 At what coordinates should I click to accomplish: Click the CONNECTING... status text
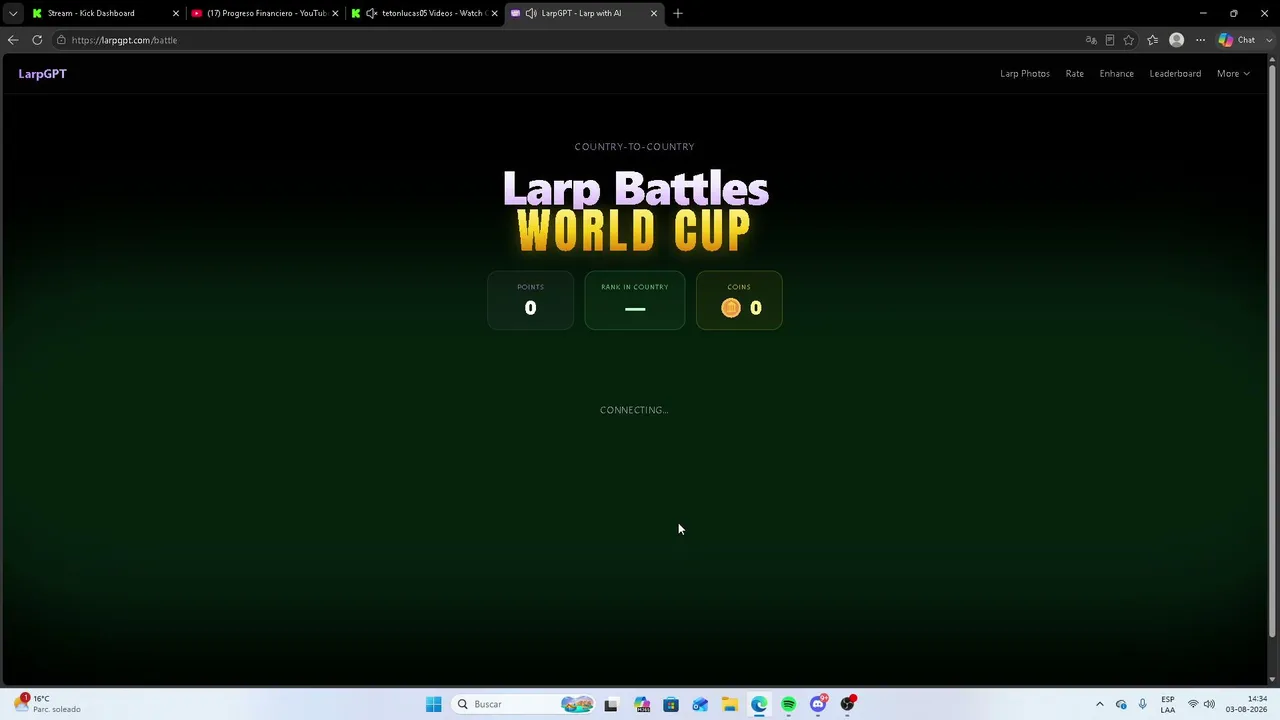(634, 410)
